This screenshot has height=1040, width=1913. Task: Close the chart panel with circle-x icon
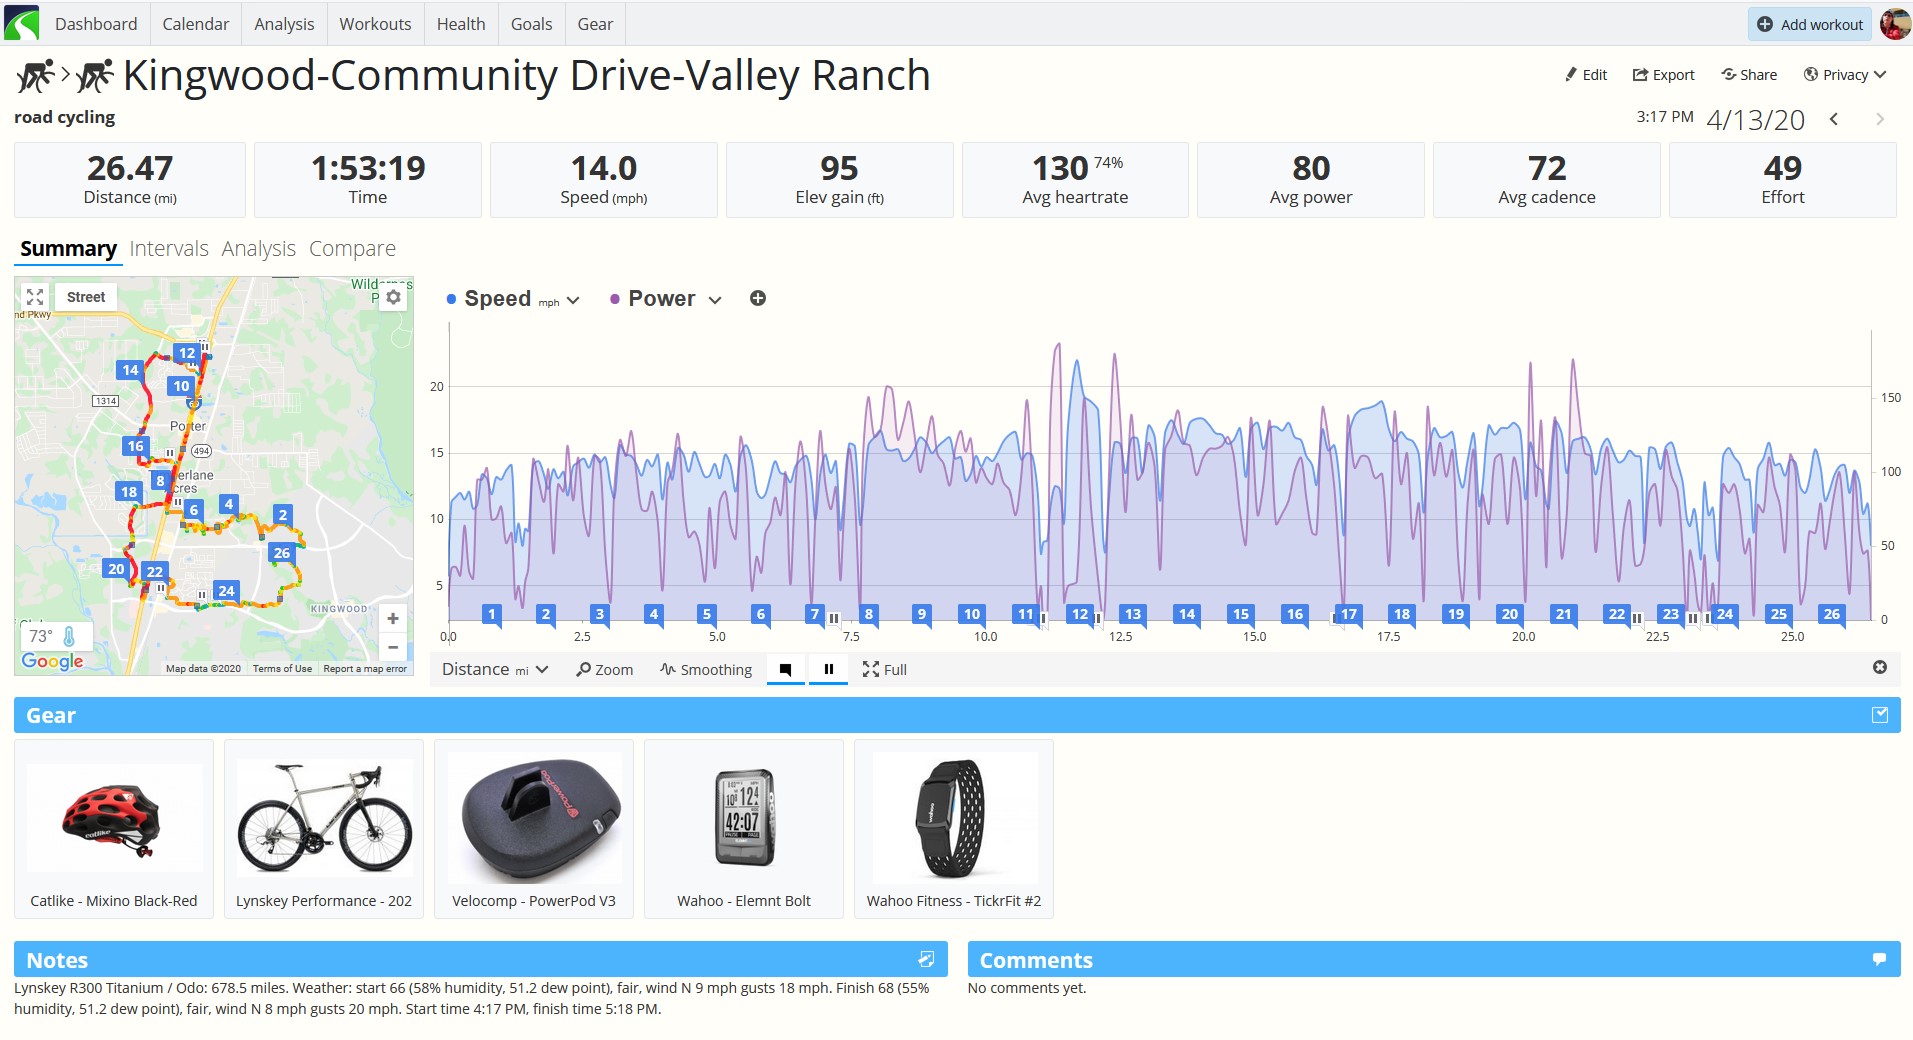tap(1880, 667)
